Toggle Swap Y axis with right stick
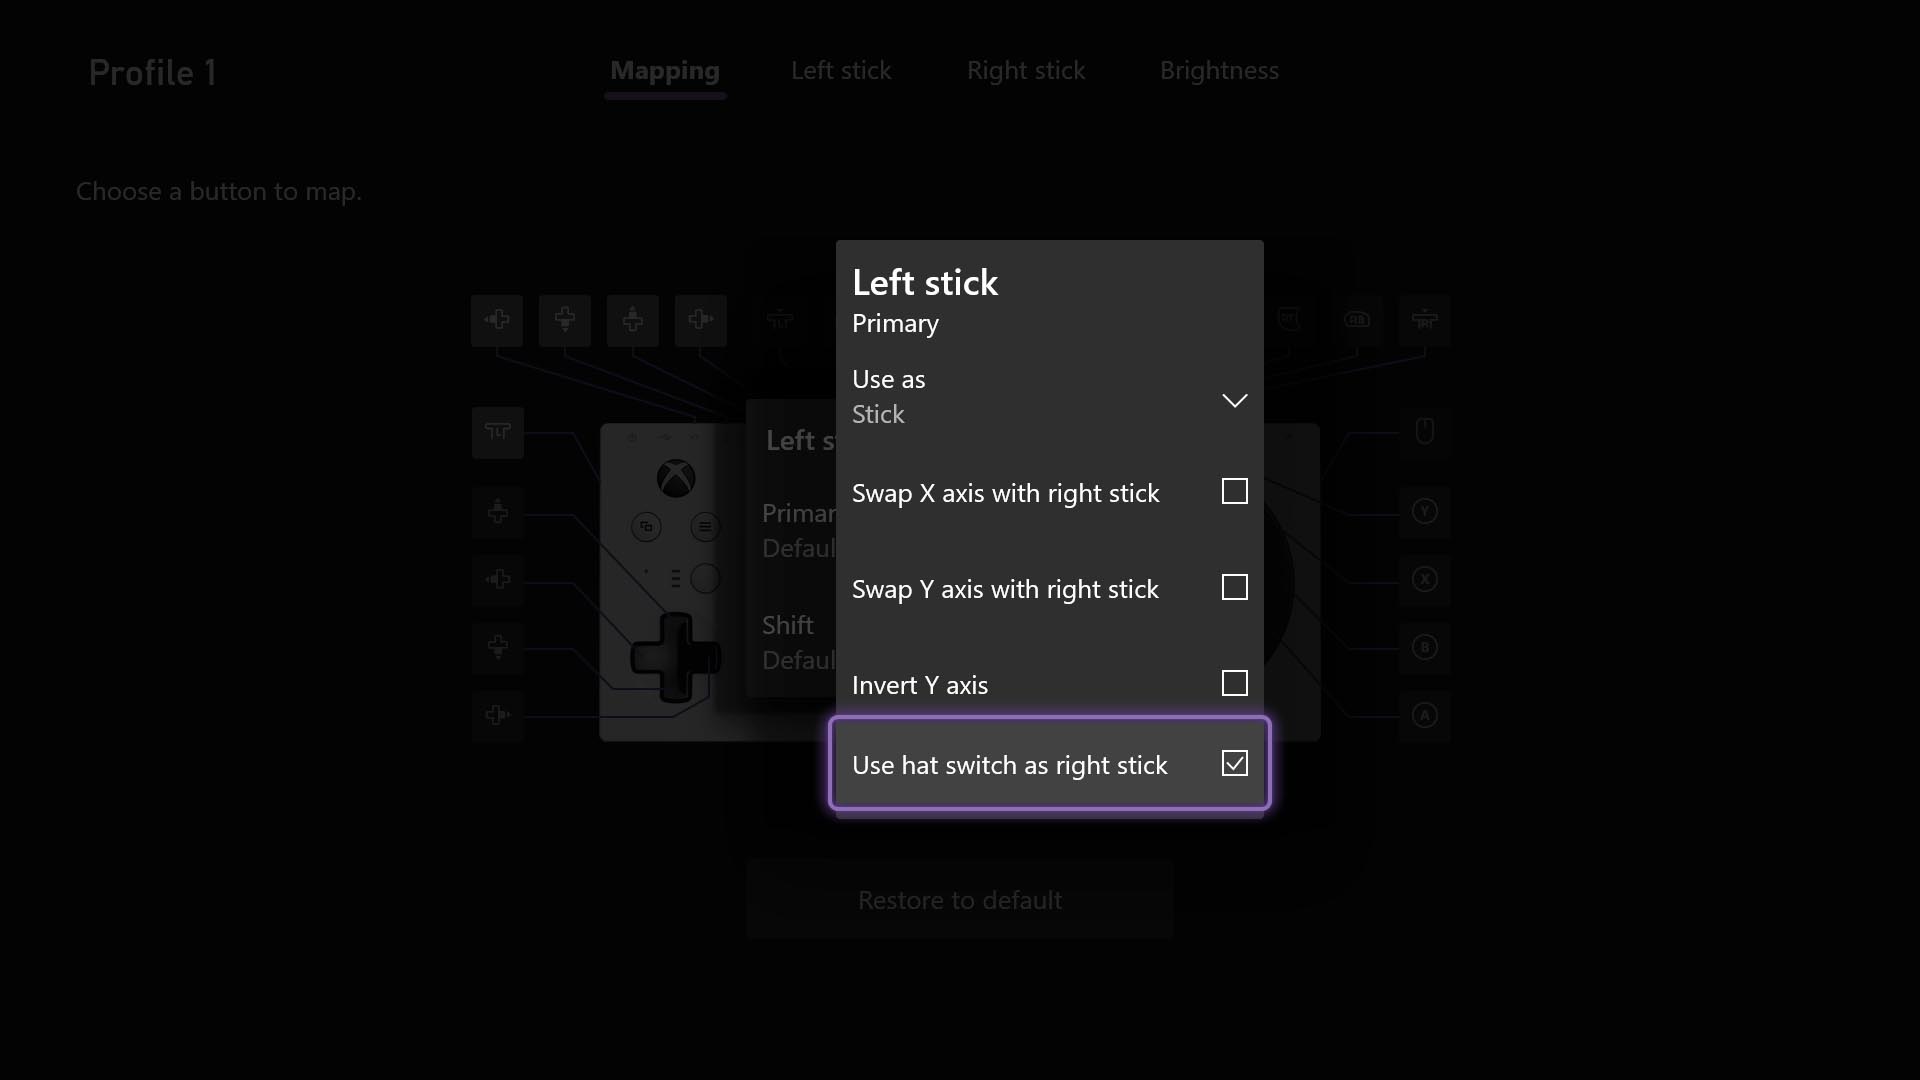 tap(1233, 587)
